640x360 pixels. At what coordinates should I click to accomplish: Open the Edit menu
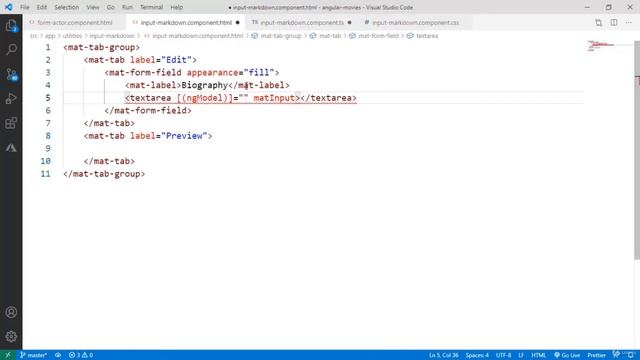click(x=42, y=7)
